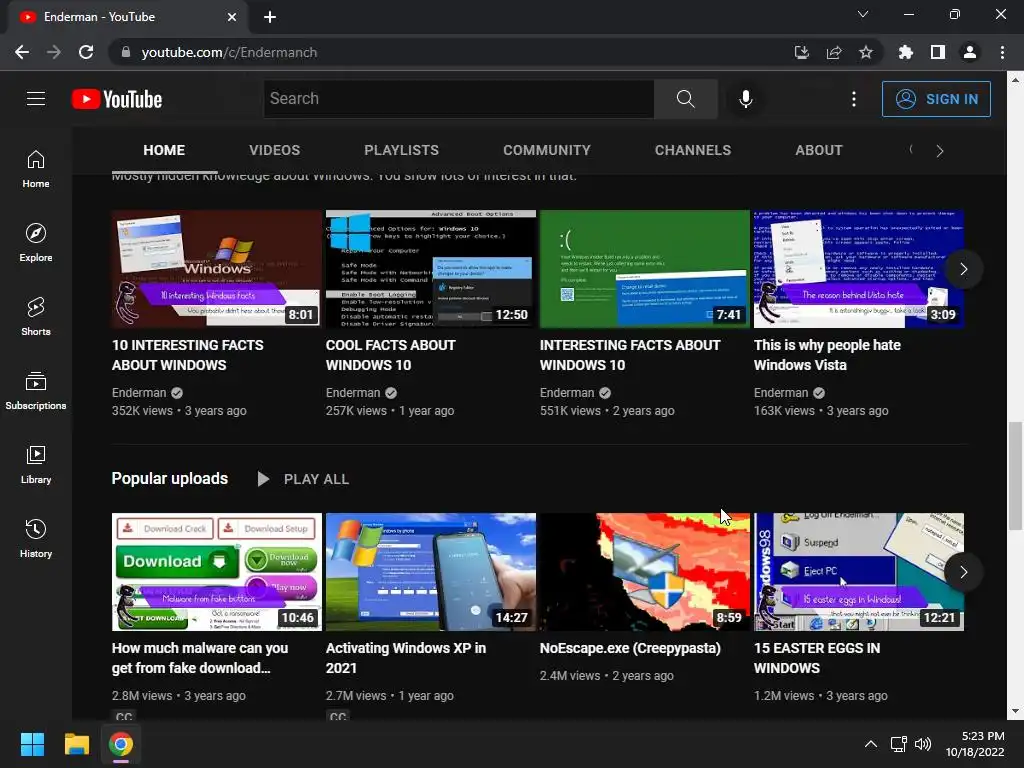Open History in the sidebar
This screenshot has width=1024, height=768.
(36, 538)
